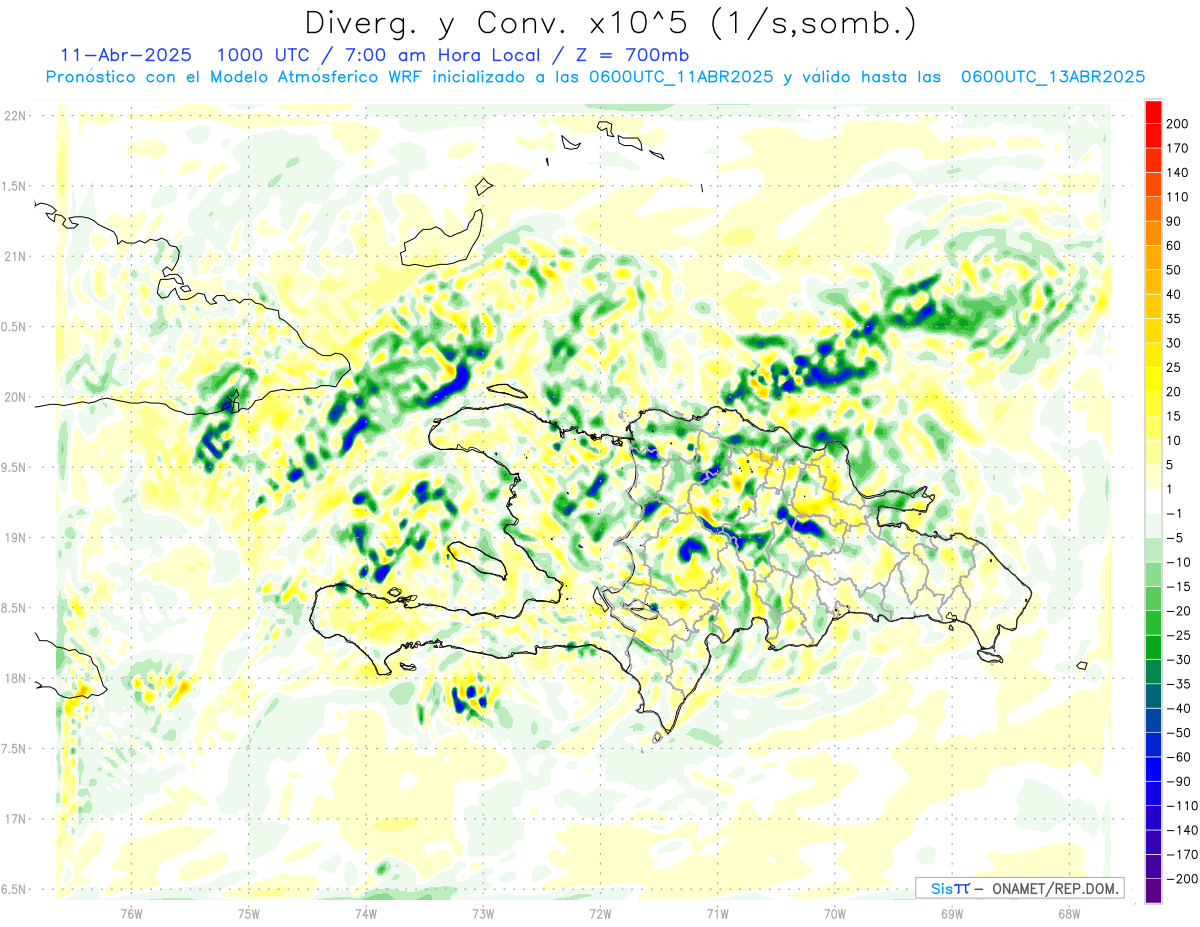
Task: Click the "-15" colorbar value
Action: coord(1181,586)
